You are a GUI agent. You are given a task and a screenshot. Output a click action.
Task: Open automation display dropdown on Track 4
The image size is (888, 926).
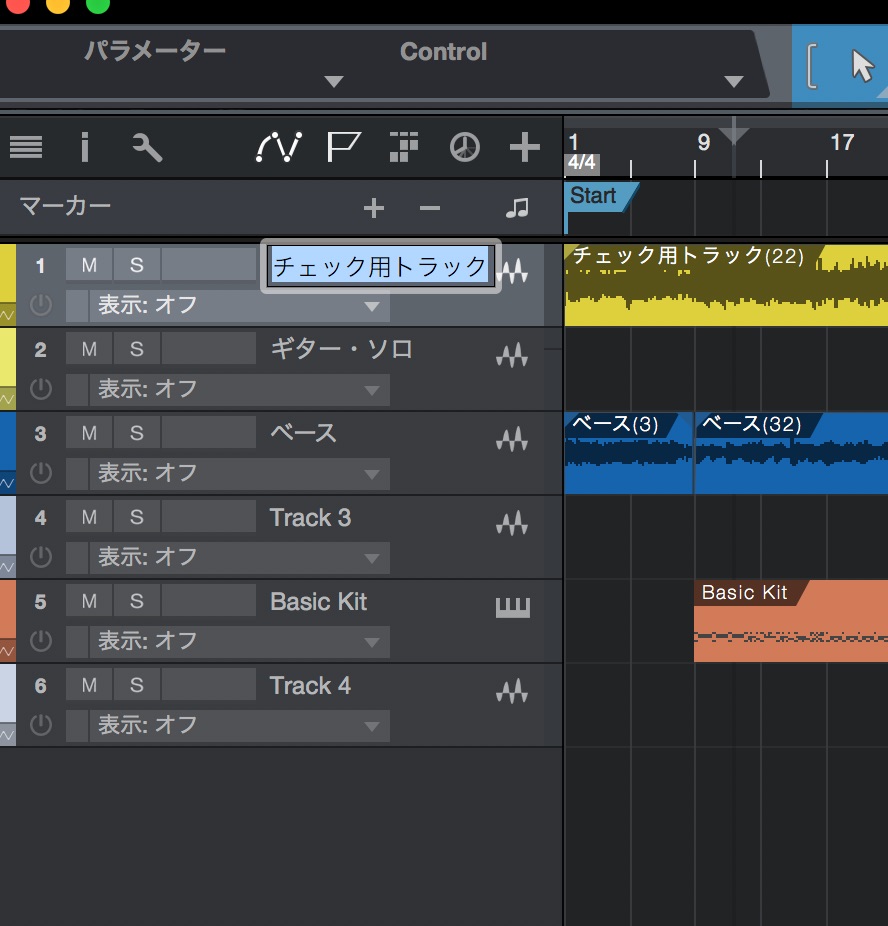pyautogui.click(x=238, y=725)
